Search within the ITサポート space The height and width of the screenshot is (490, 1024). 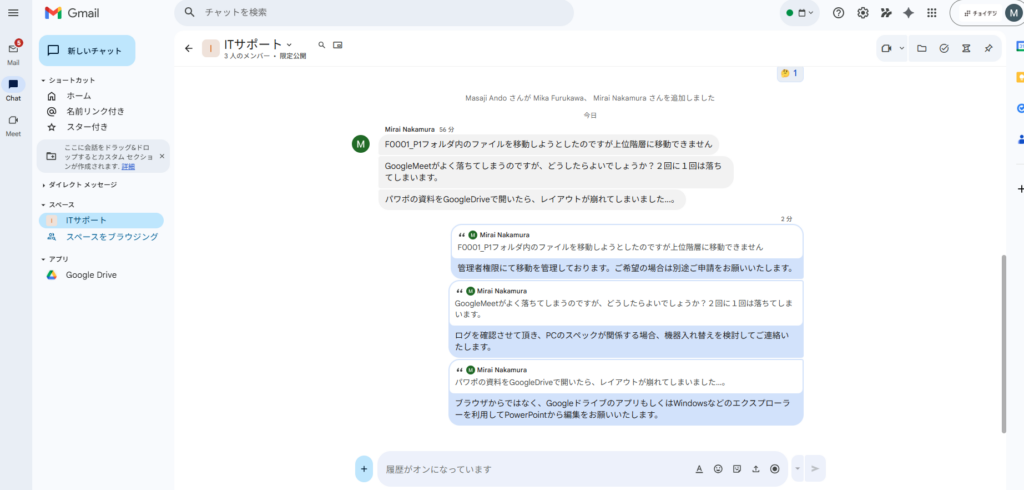(321, 45)
